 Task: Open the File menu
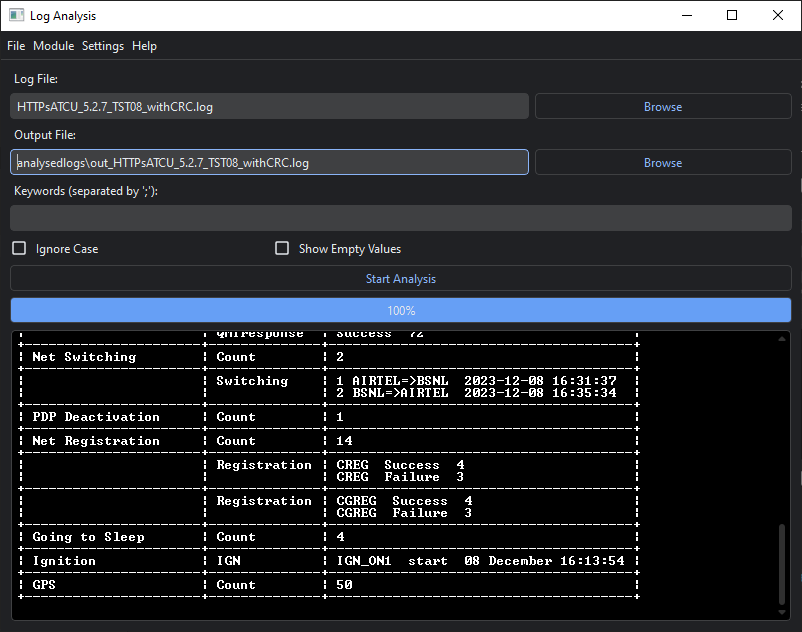(x=16, y=46)
